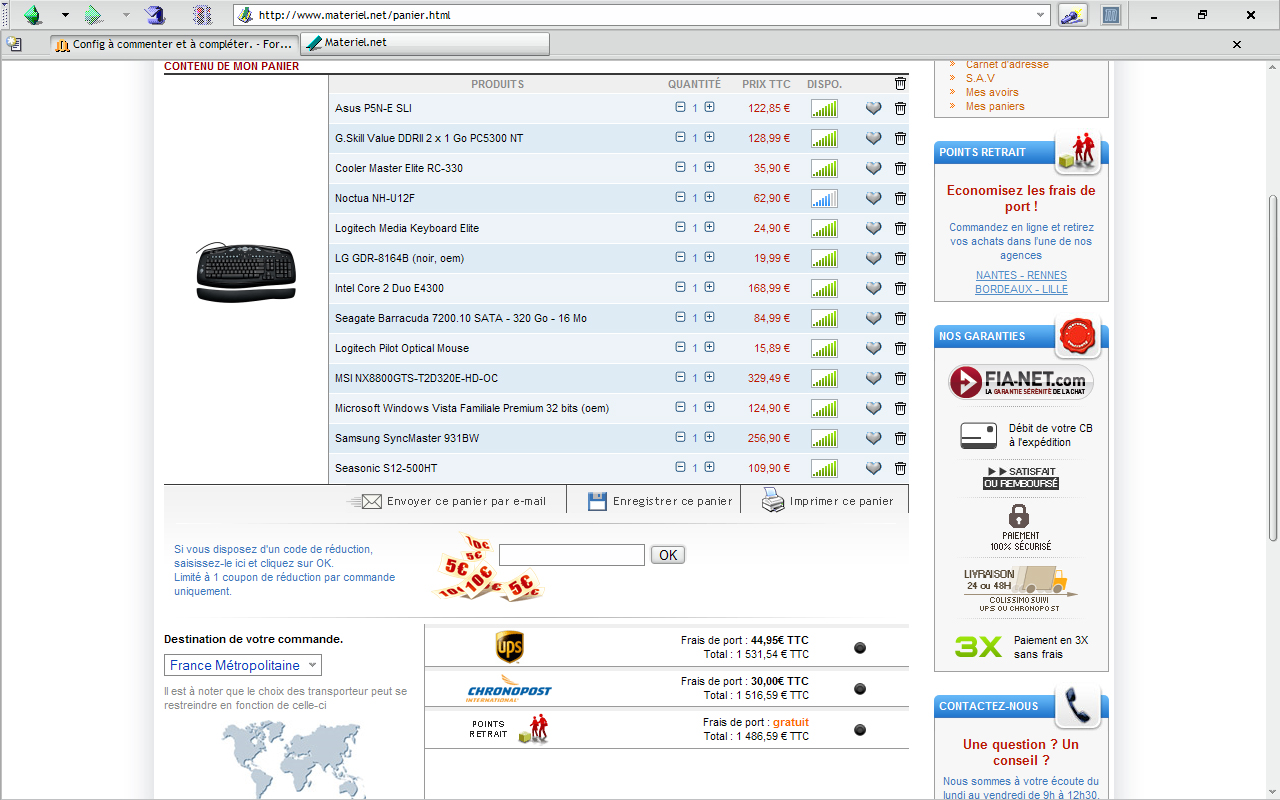The image size is (1280, 800).
Task: Increase quantity of Seagate Barracuda 320 Go
Action: point(709,317)
